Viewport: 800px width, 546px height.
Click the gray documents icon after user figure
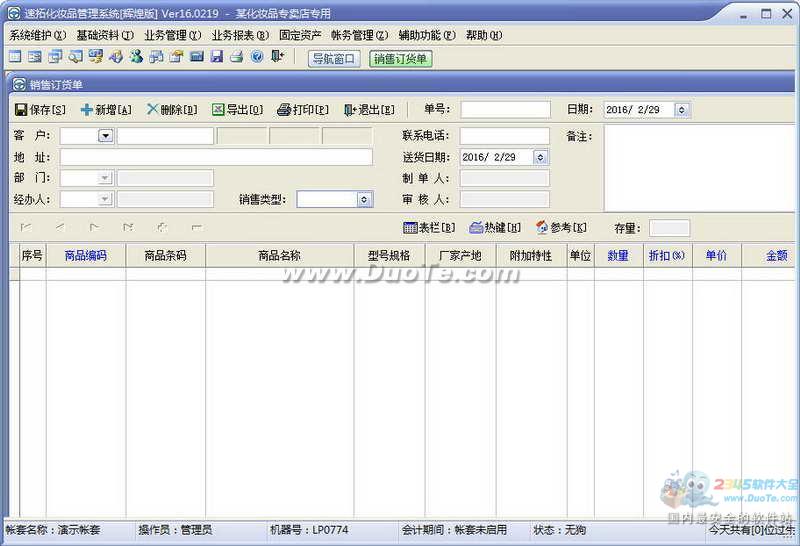tap(156, 57)
